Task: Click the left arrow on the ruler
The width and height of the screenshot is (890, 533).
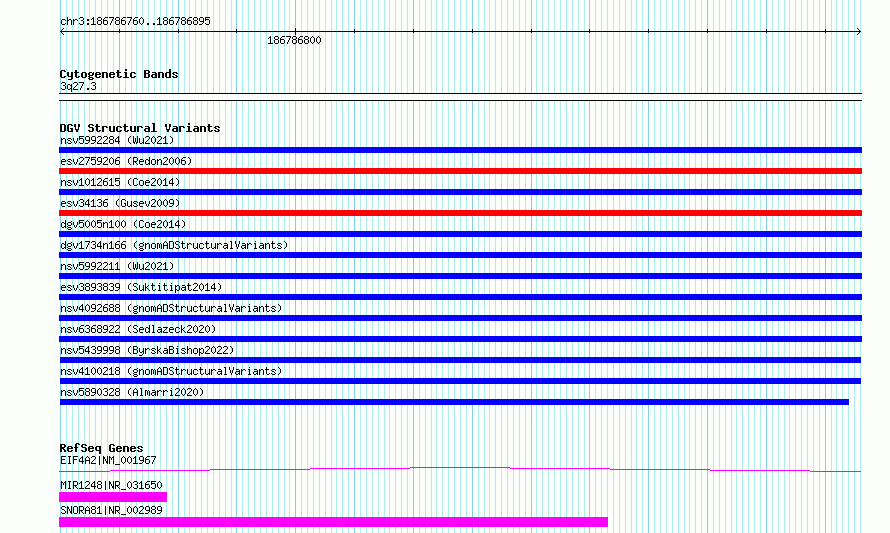Action: tap(62, 32)
